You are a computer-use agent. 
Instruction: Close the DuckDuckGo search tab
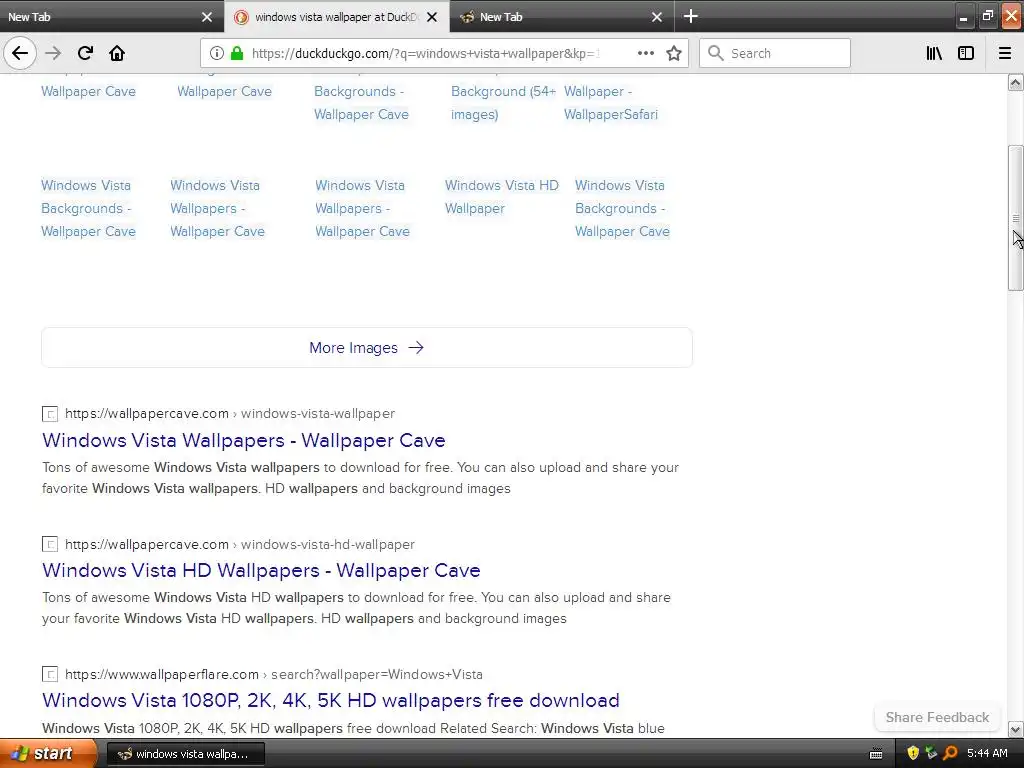(x=432, y=17)
